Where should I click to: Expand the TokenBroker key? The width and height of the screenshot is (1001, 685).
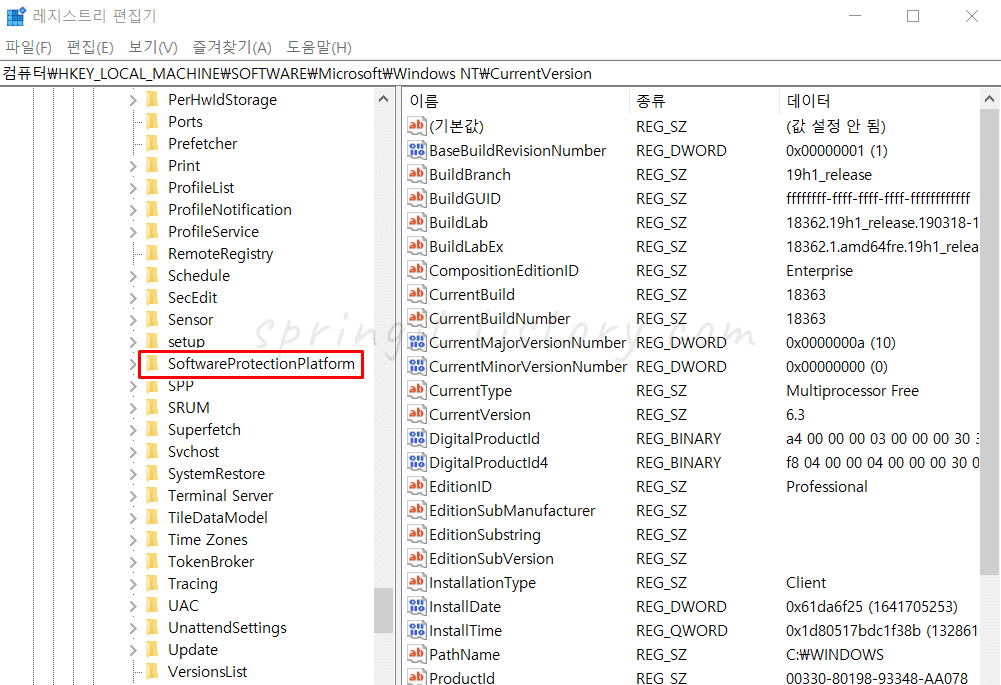click(x=133, y=562)
